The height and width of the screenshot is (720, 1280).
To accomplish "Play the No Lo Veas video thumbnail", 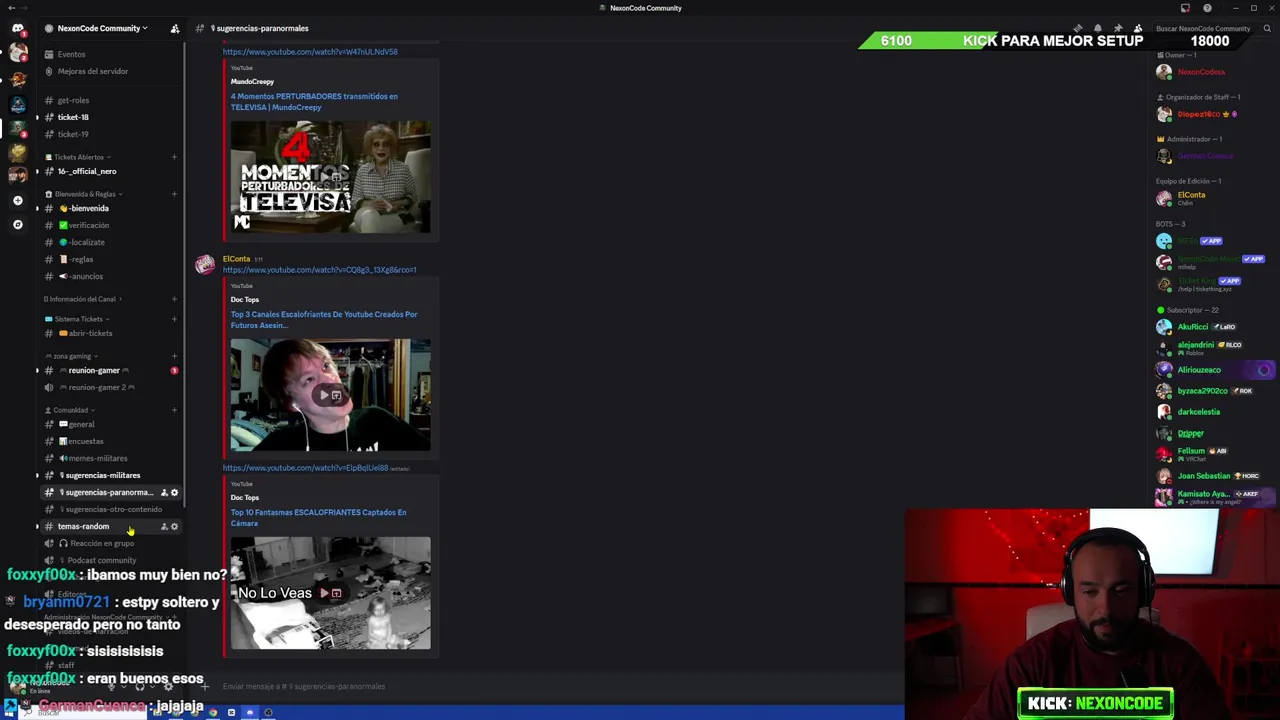I will 331,593.
